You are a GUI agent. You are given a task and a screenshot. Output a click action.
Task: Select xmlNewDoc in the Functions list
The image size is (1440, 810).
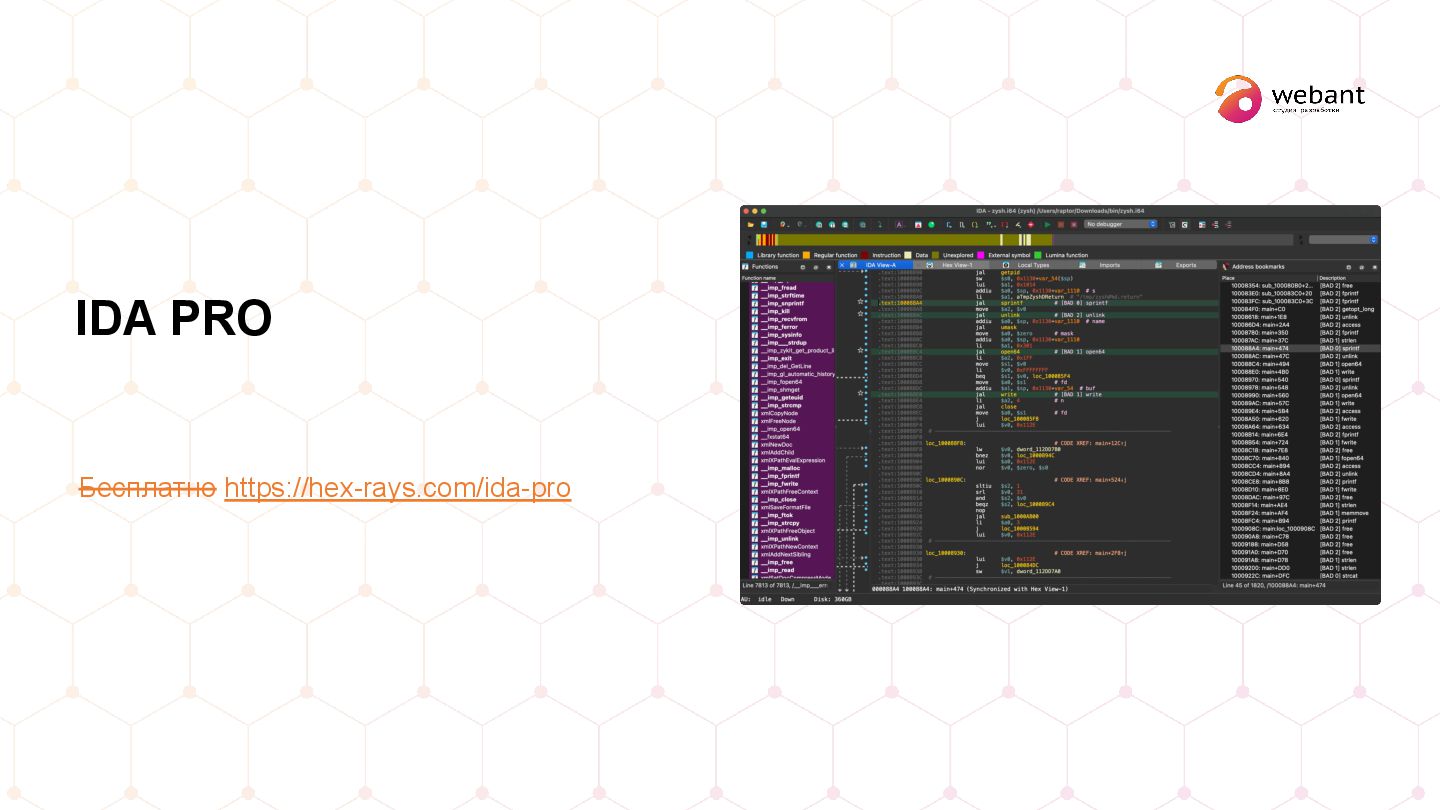coord(792,444)
